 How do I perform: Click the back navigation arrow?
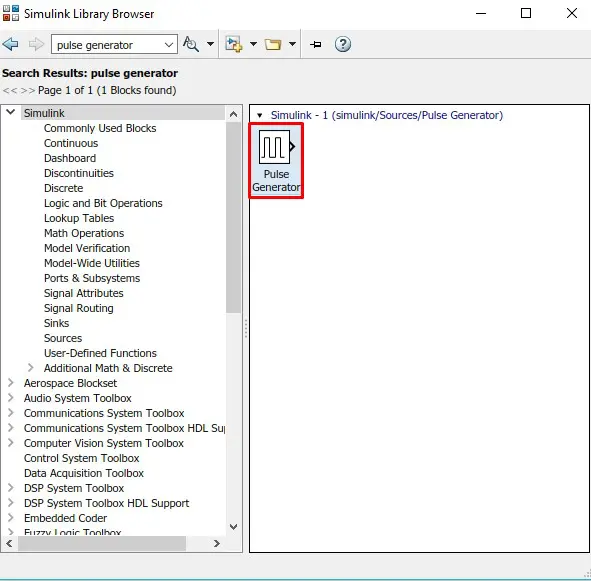point(10,44)
